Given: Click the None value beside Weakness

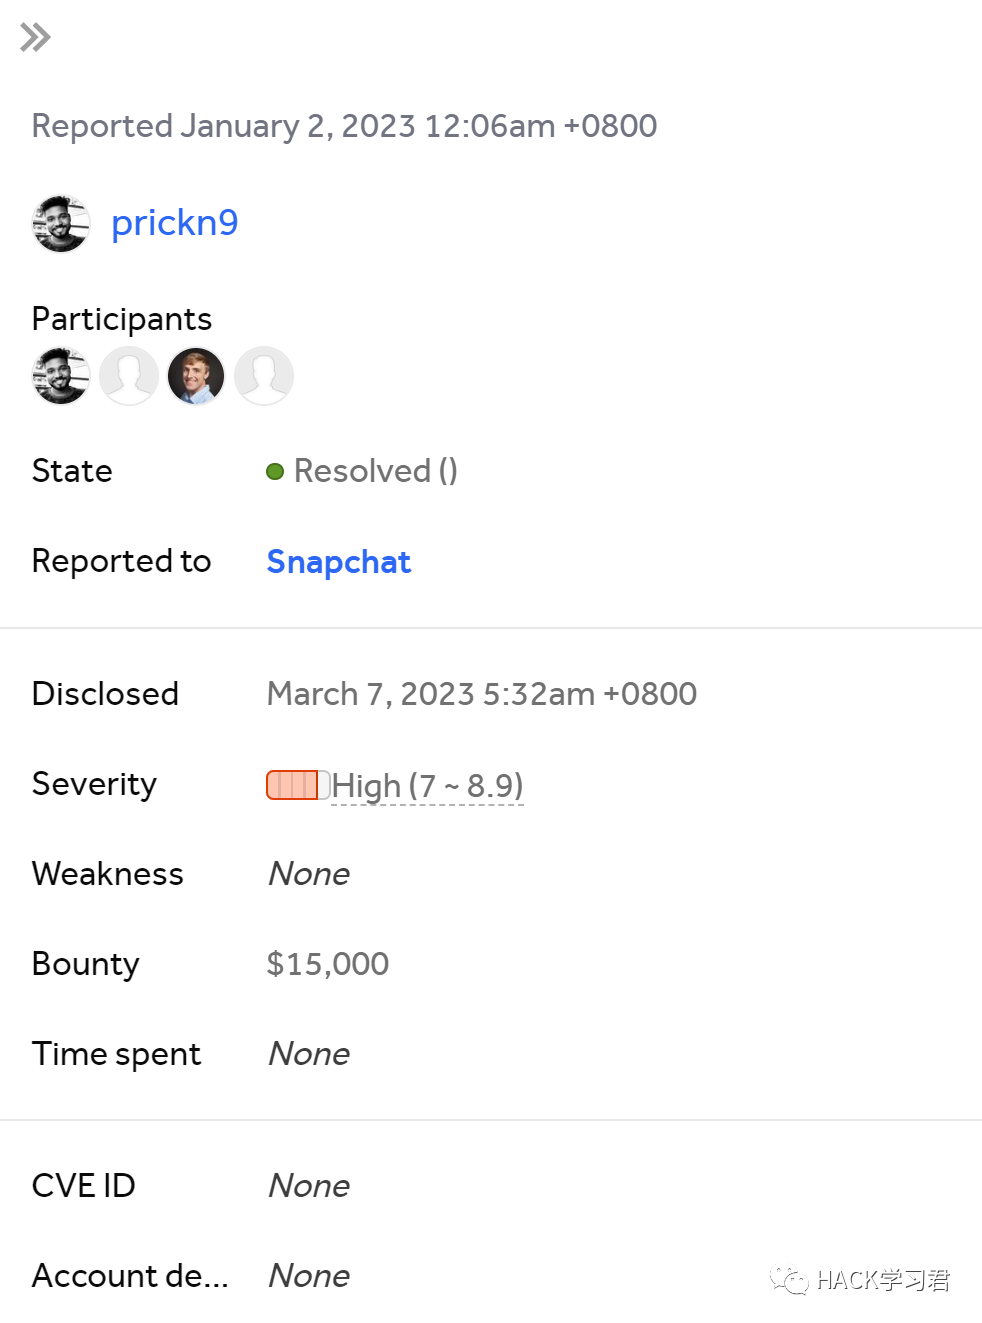Looking at the screenshot, I should 309,874.
